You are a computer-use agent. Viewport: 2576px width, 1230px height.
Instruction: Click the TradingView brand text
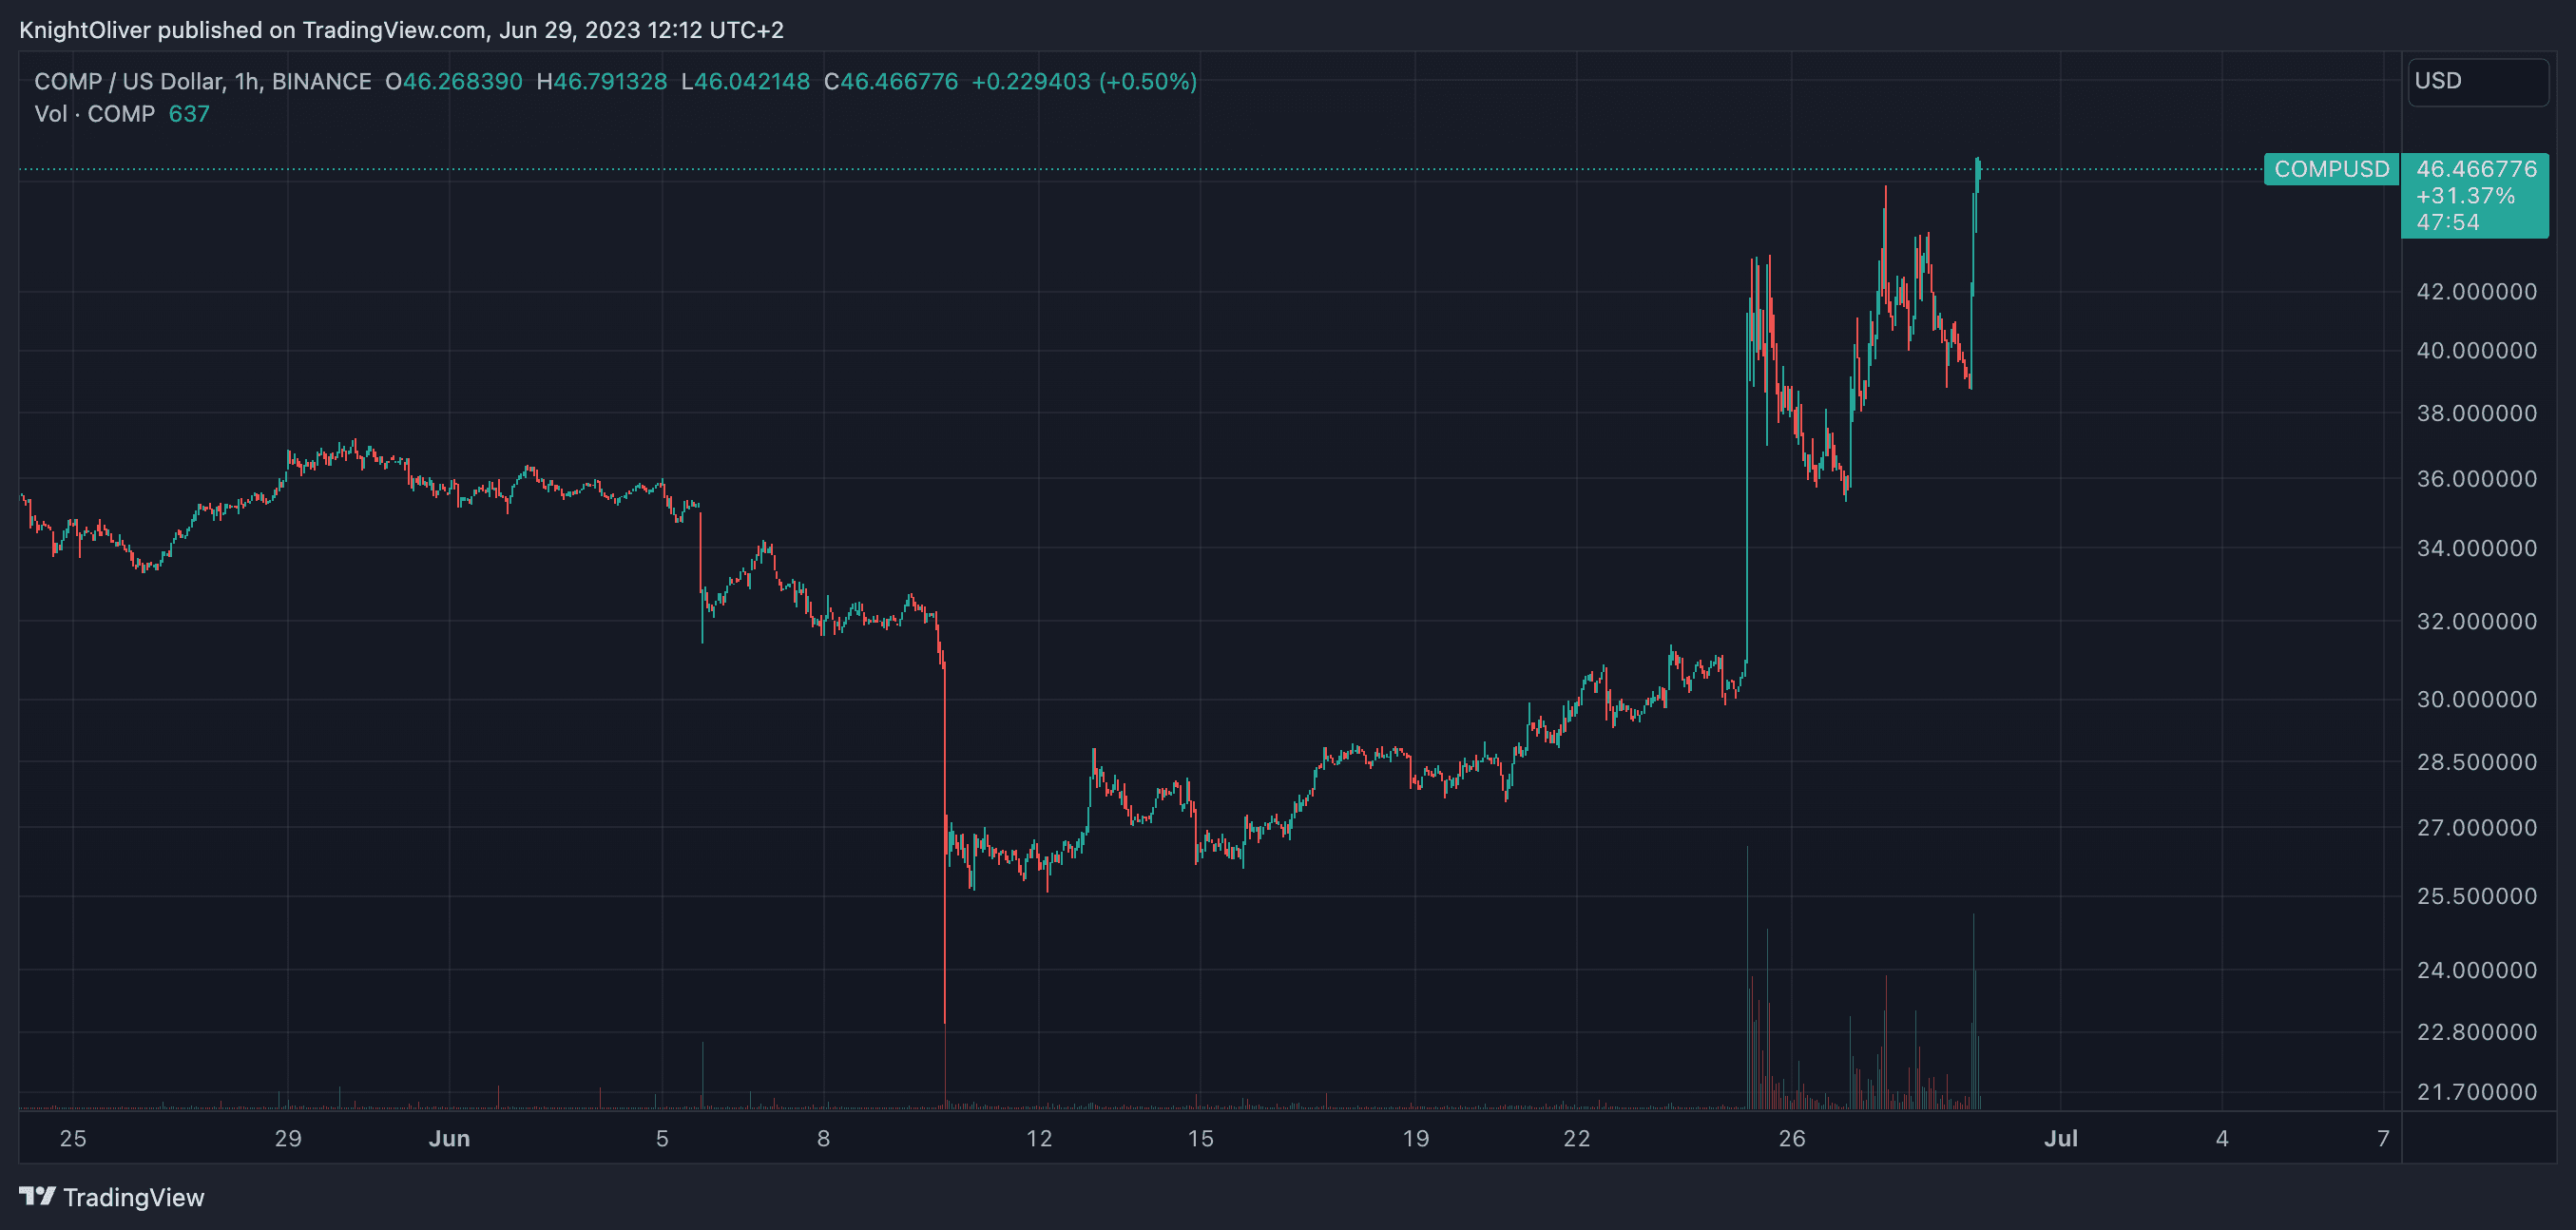[133, 1197]
